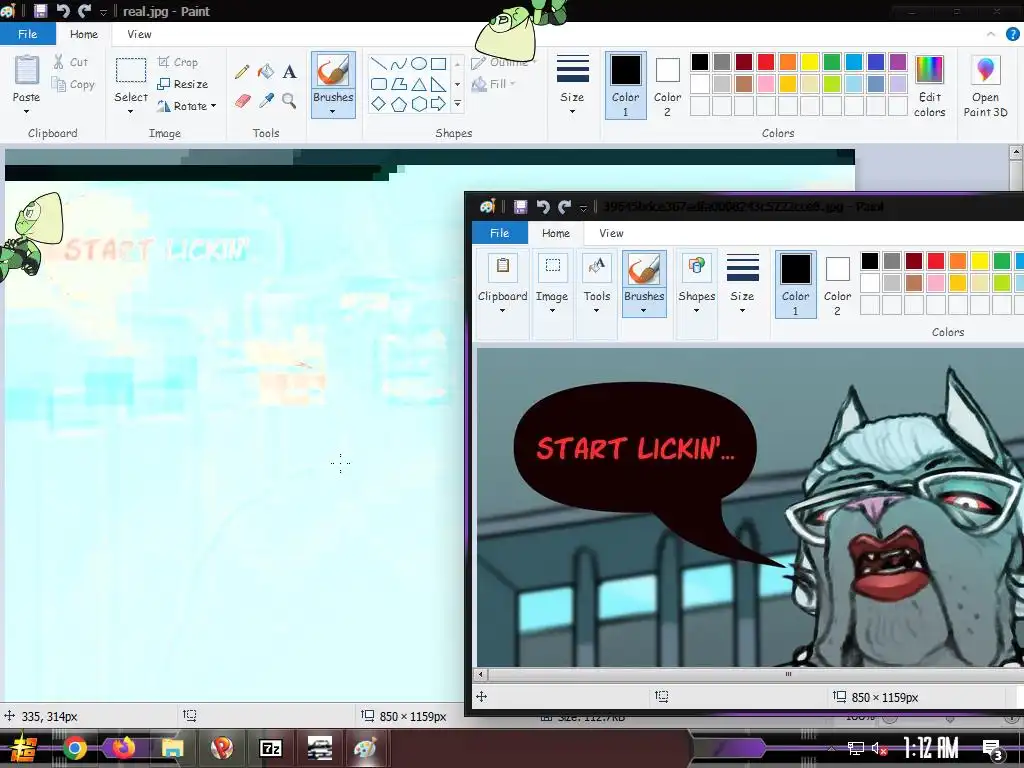Viewport: 1024px width, 768px height.
Task: Click Undo in front window title bar
Action: (543, 207)
